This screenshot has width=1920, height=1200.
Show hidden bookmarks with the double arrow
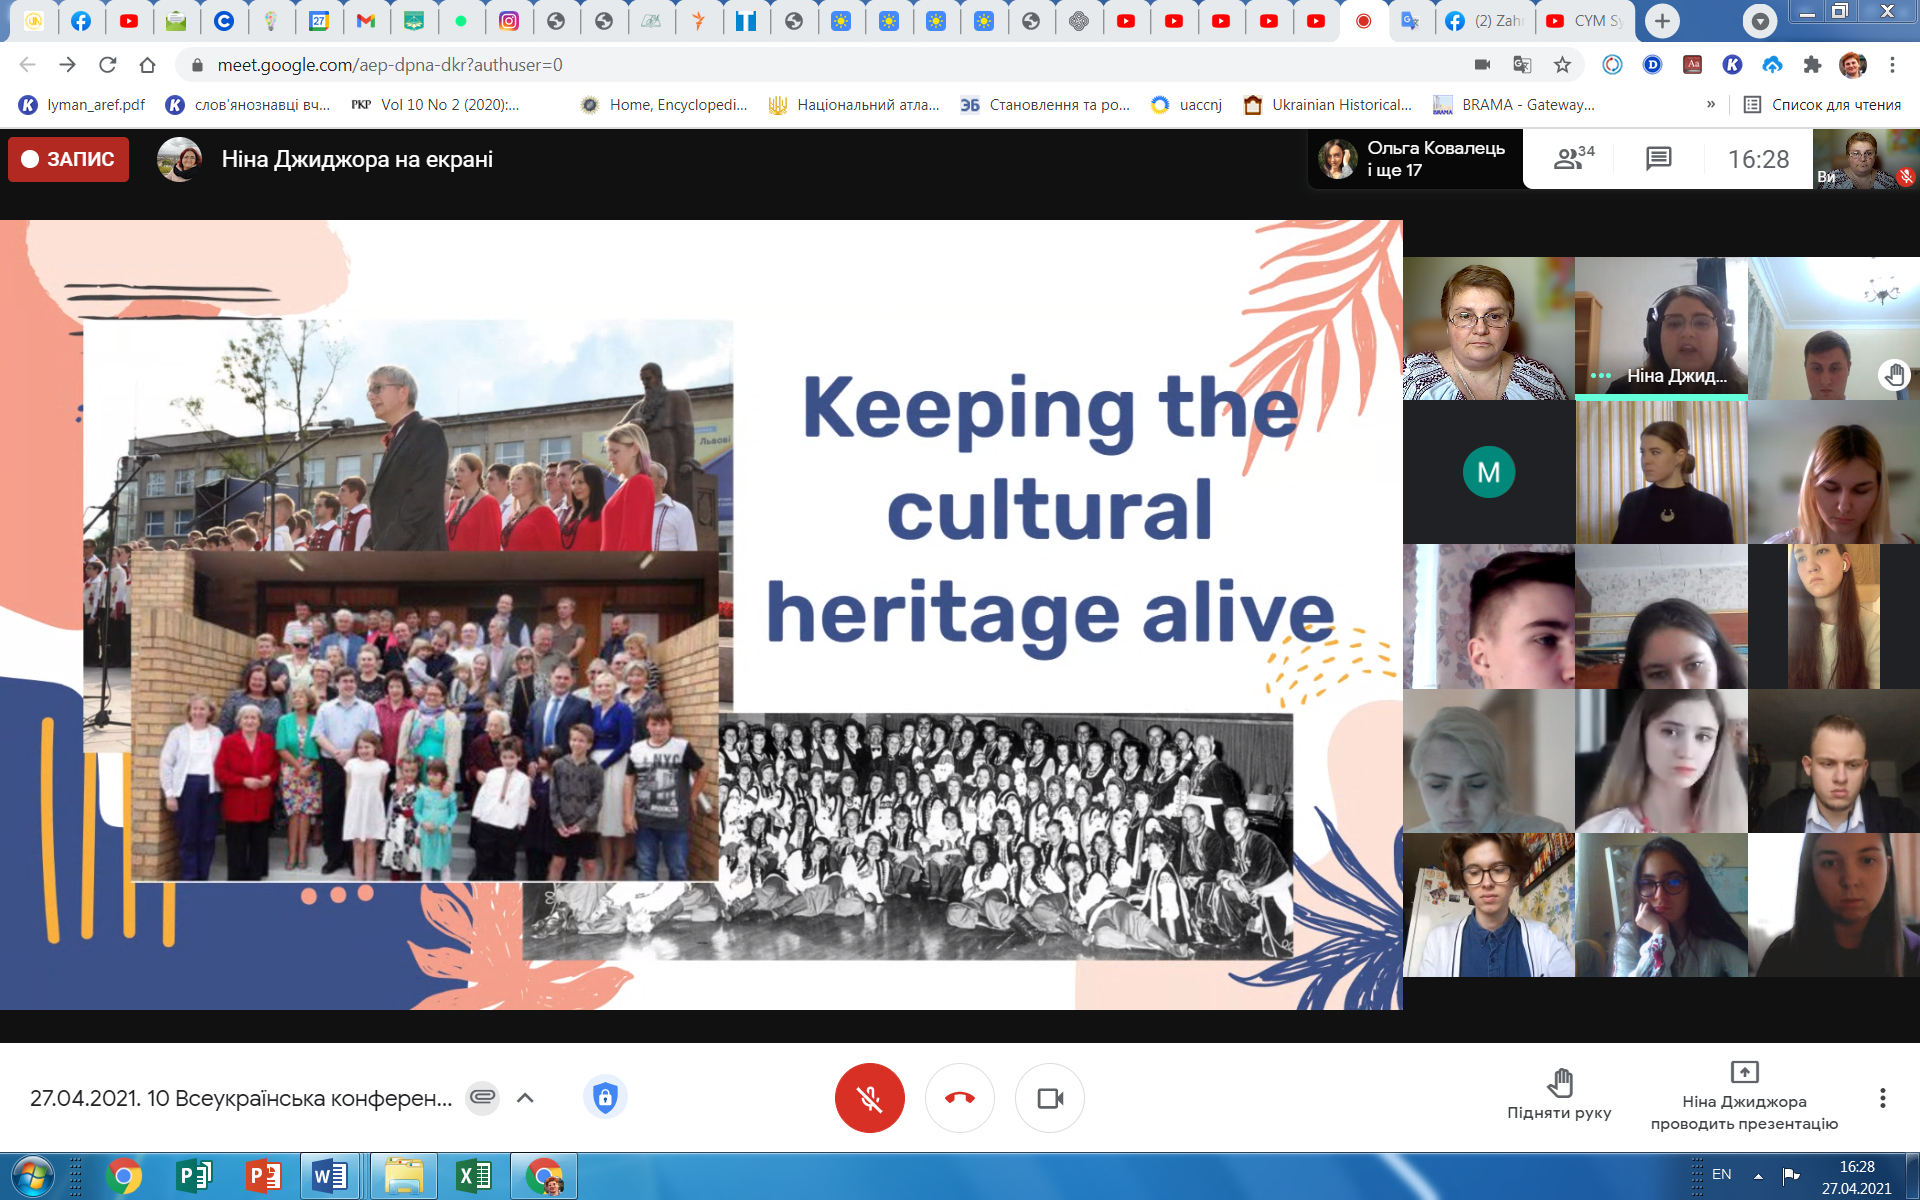[x=1711, y=104]
